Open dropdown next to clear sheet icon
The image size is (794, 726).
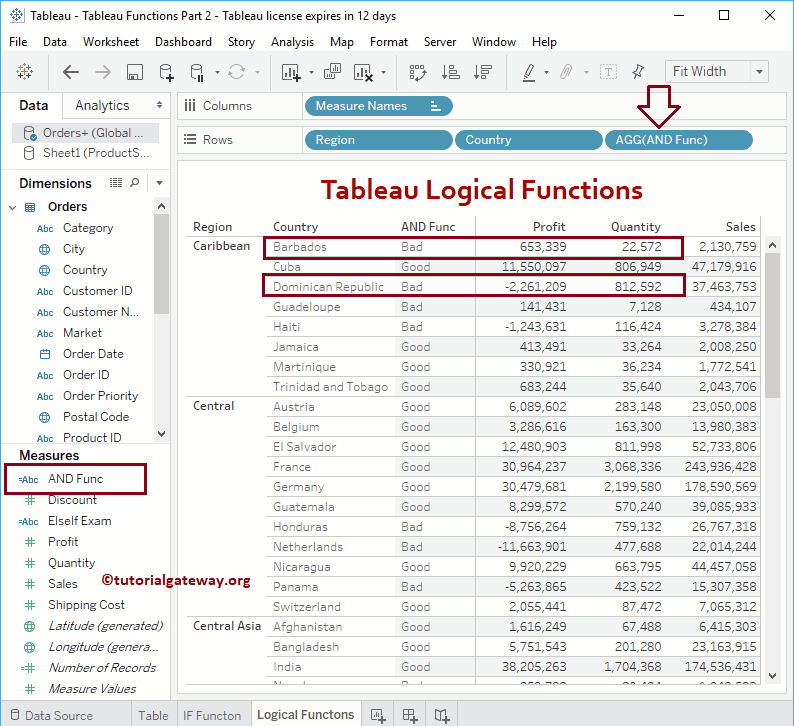click(383, 72)
